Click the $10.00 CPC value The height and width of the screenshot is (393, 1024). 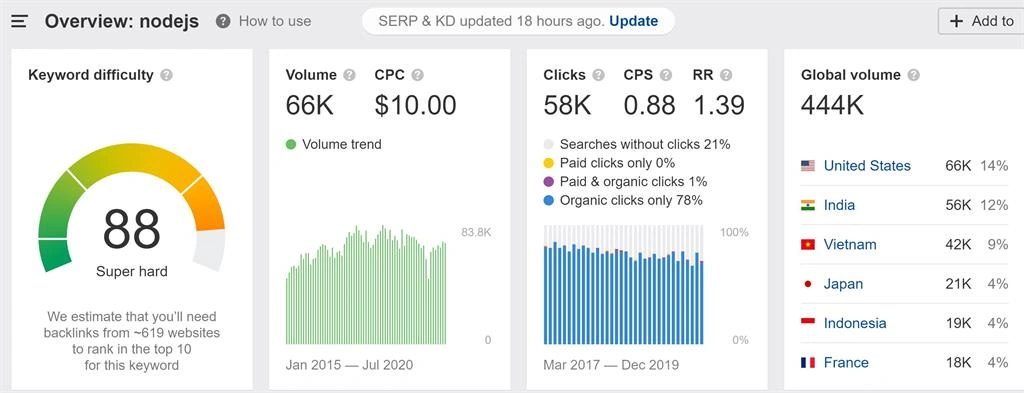coord(415,105)
